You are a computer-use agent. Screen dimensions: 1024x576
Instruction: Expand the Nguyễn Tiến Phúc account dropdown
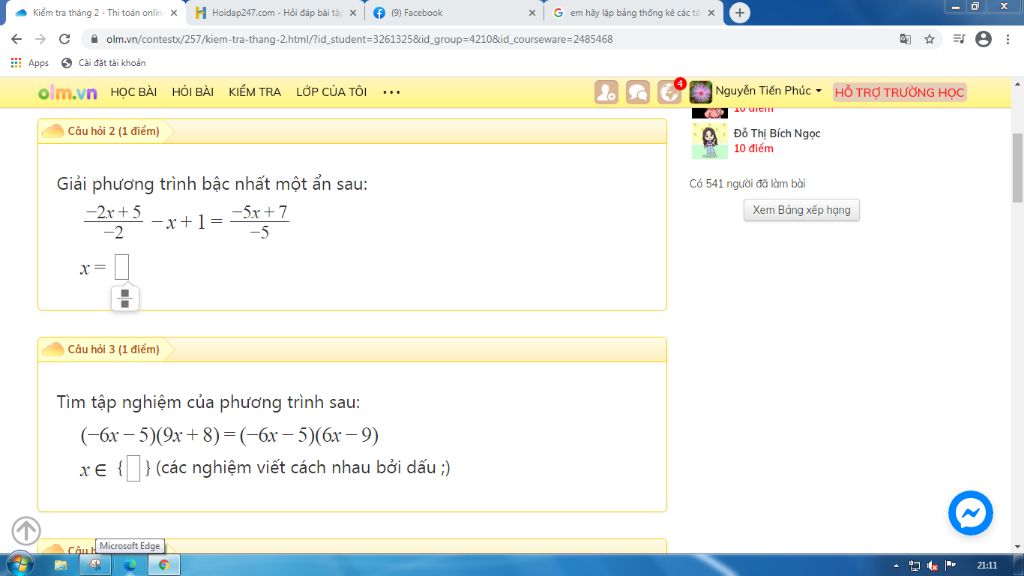[x=768, y=91]
